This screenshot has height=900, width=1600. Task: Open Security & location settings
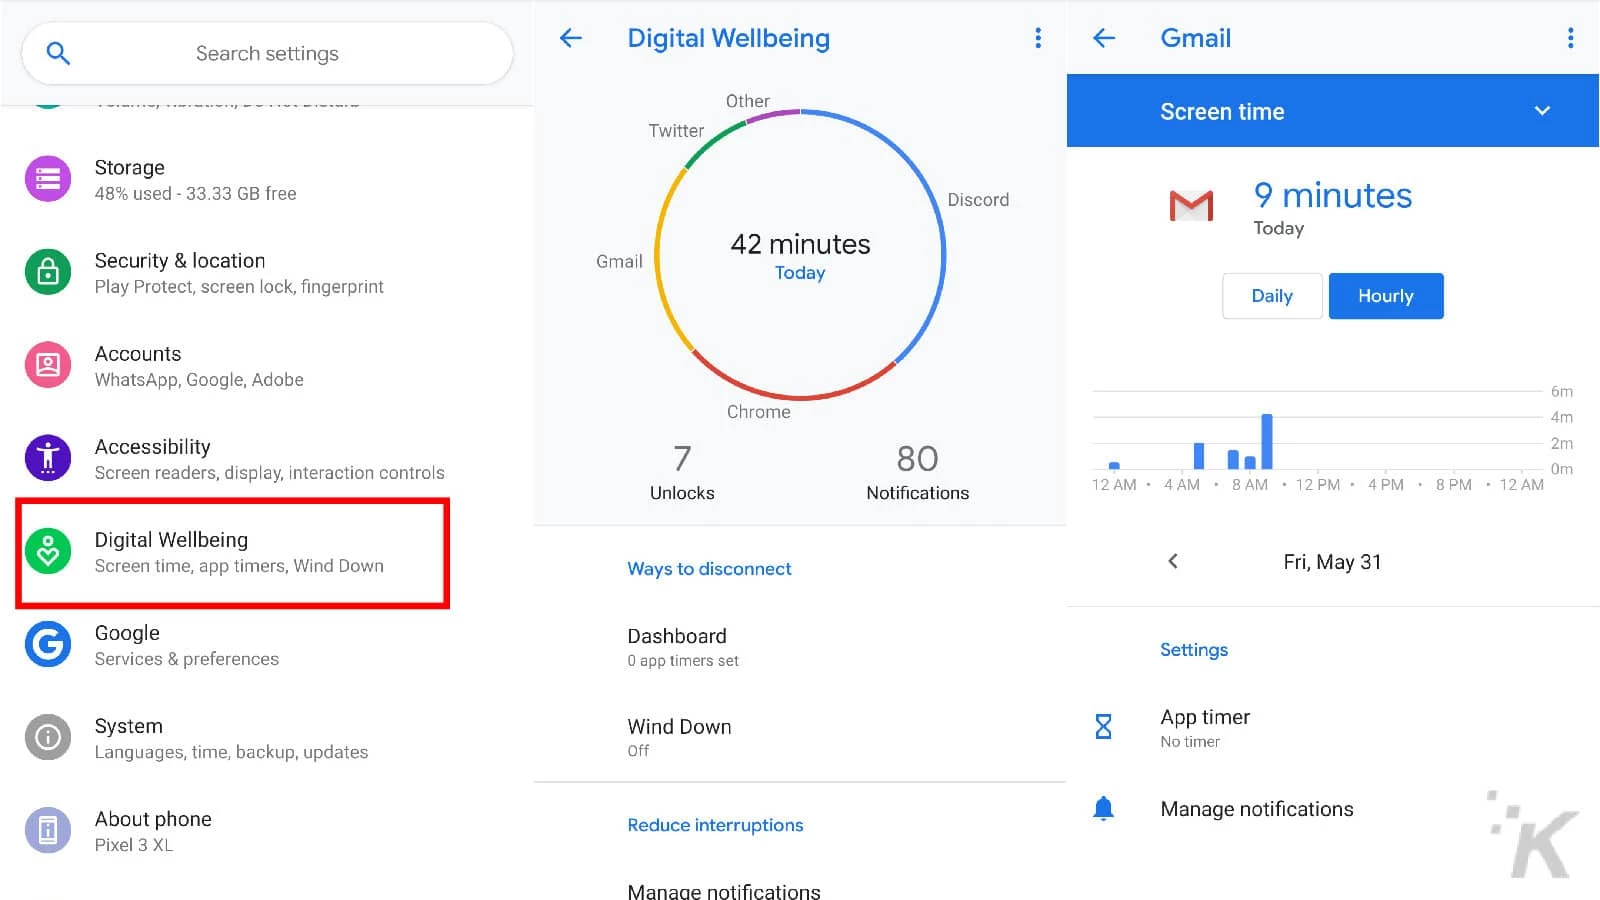coord(267,272)
